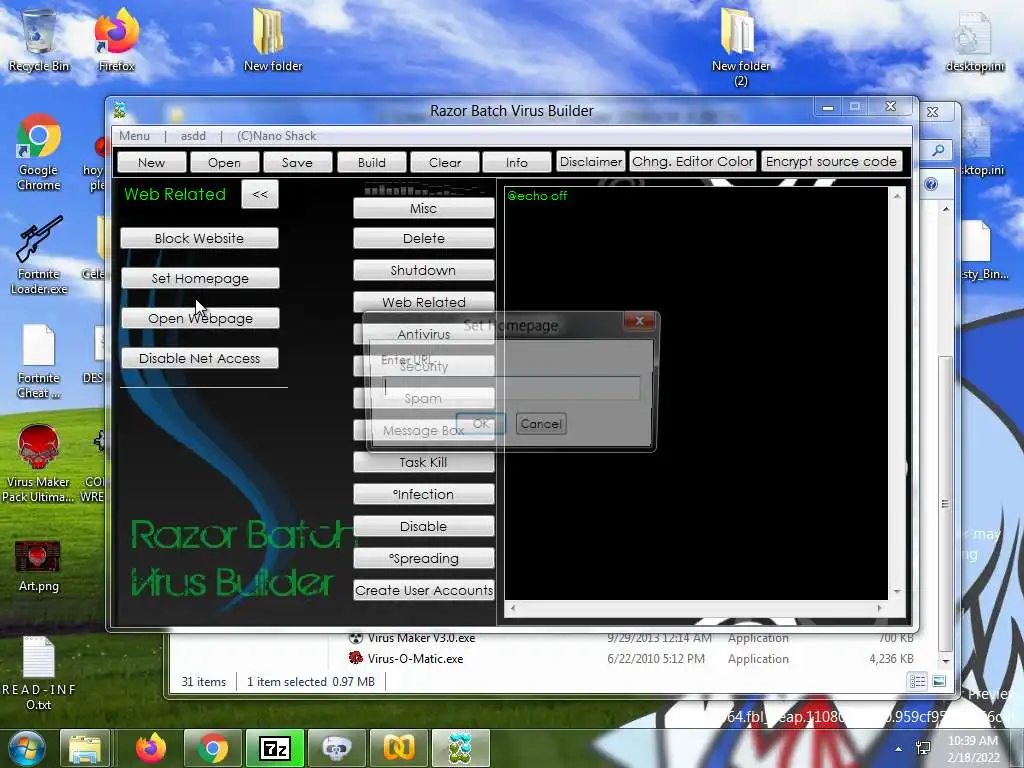Select the desktop.ini file at the top right
Viewport: 1024px width, 768px height.
[x=975, y=43]
